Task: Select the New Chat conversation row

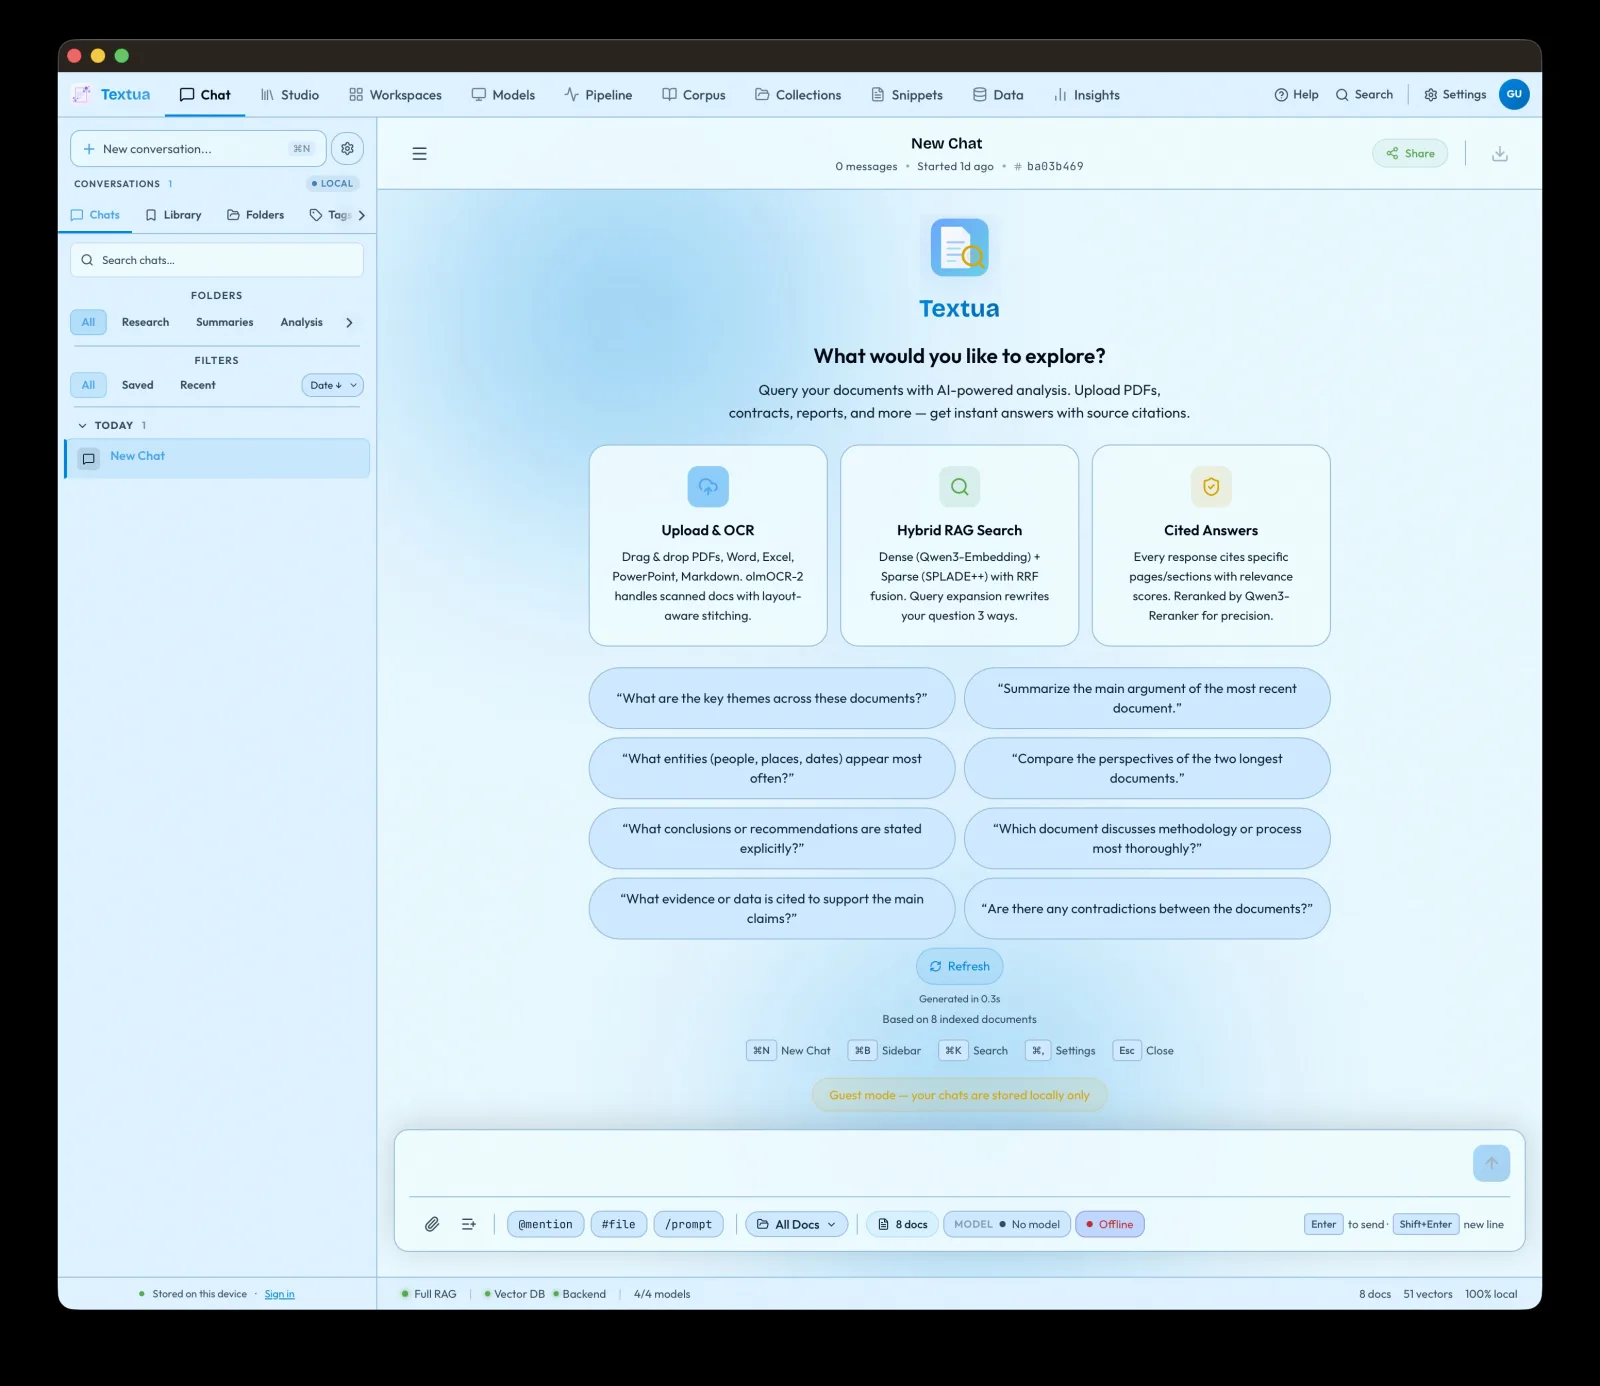Action: pos(217,458)
